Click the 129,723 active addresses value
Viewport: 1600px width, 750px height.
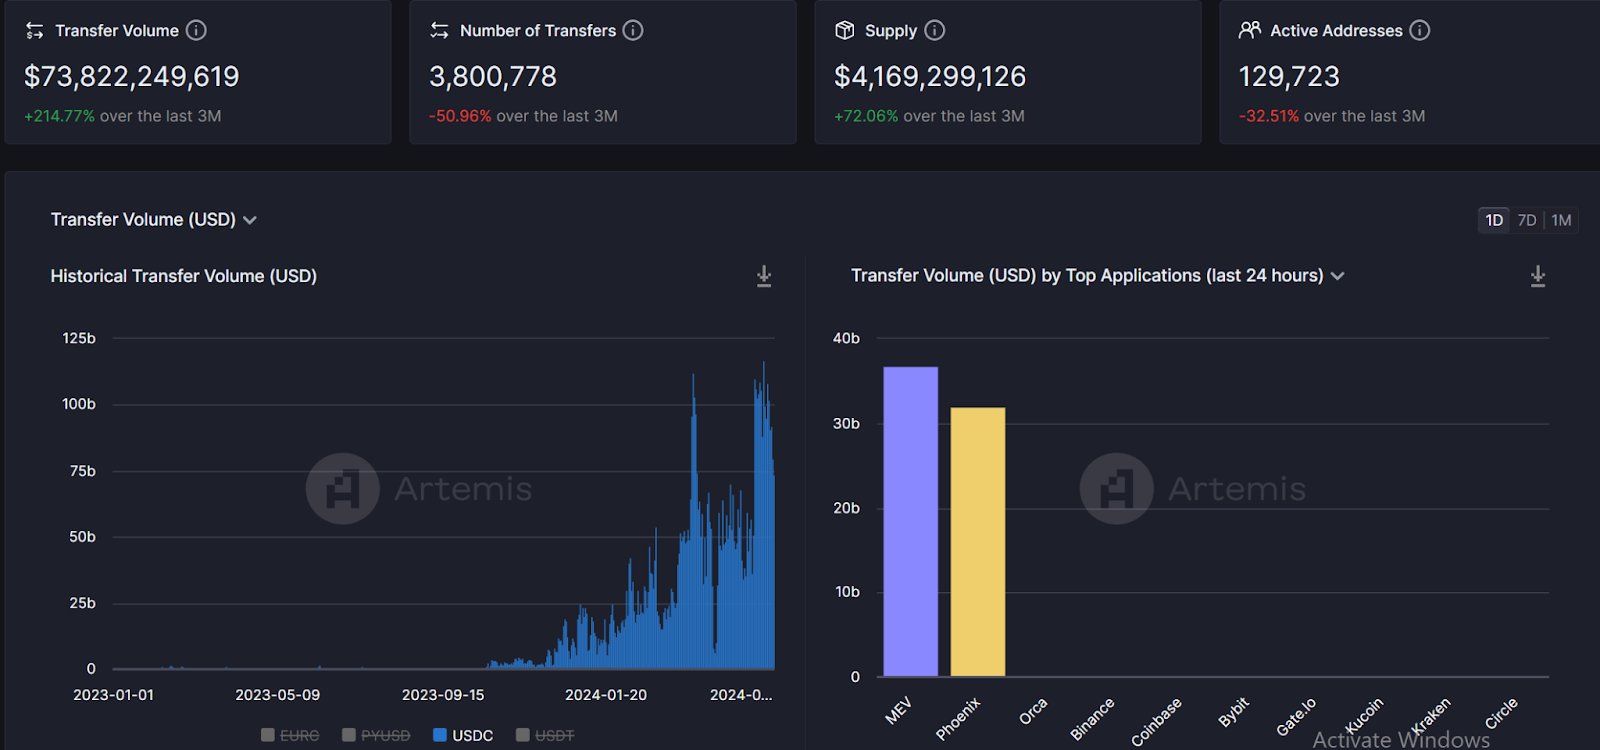(x=1289, y=76)
